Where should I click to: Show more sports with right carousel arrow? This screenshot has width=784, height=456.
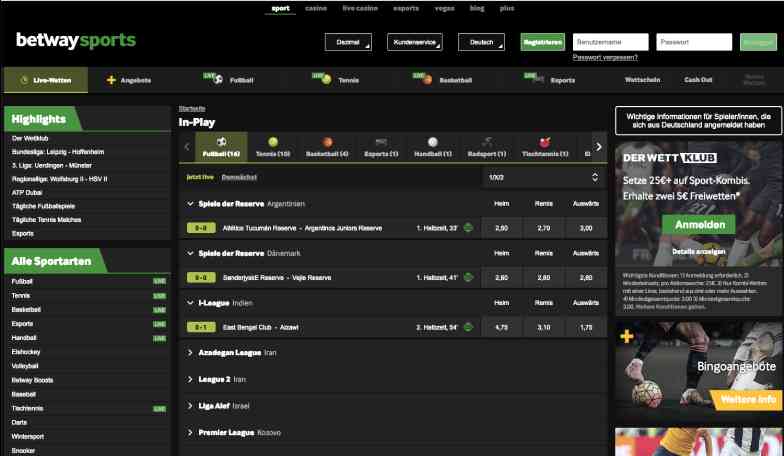tap(599, 147)
